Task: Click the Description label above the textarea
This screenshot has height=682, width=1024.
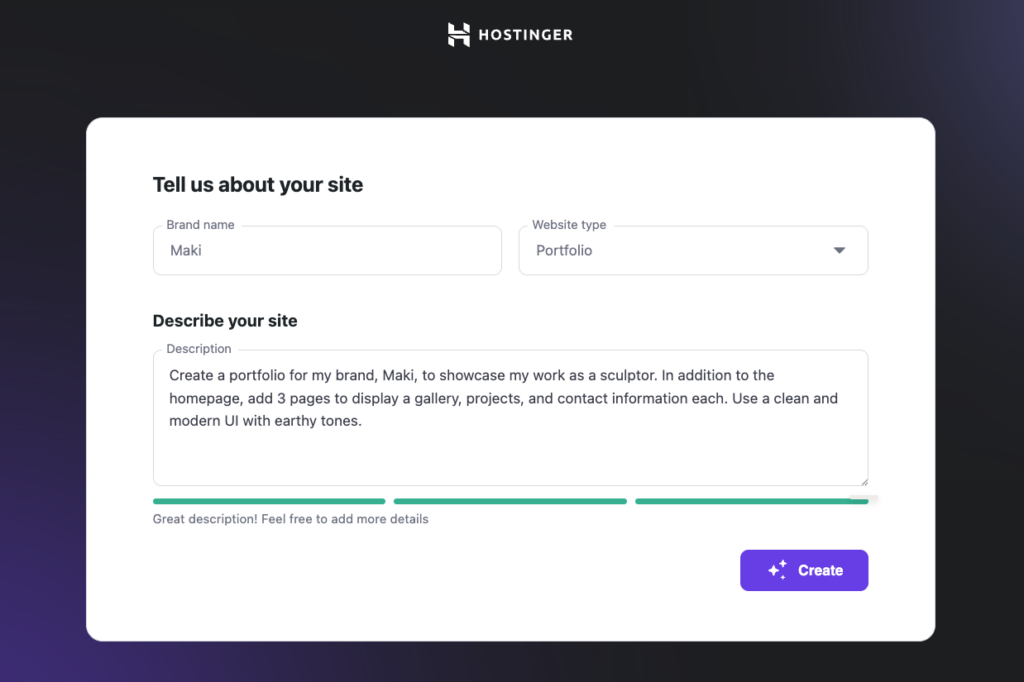Action: coord(197,348)
